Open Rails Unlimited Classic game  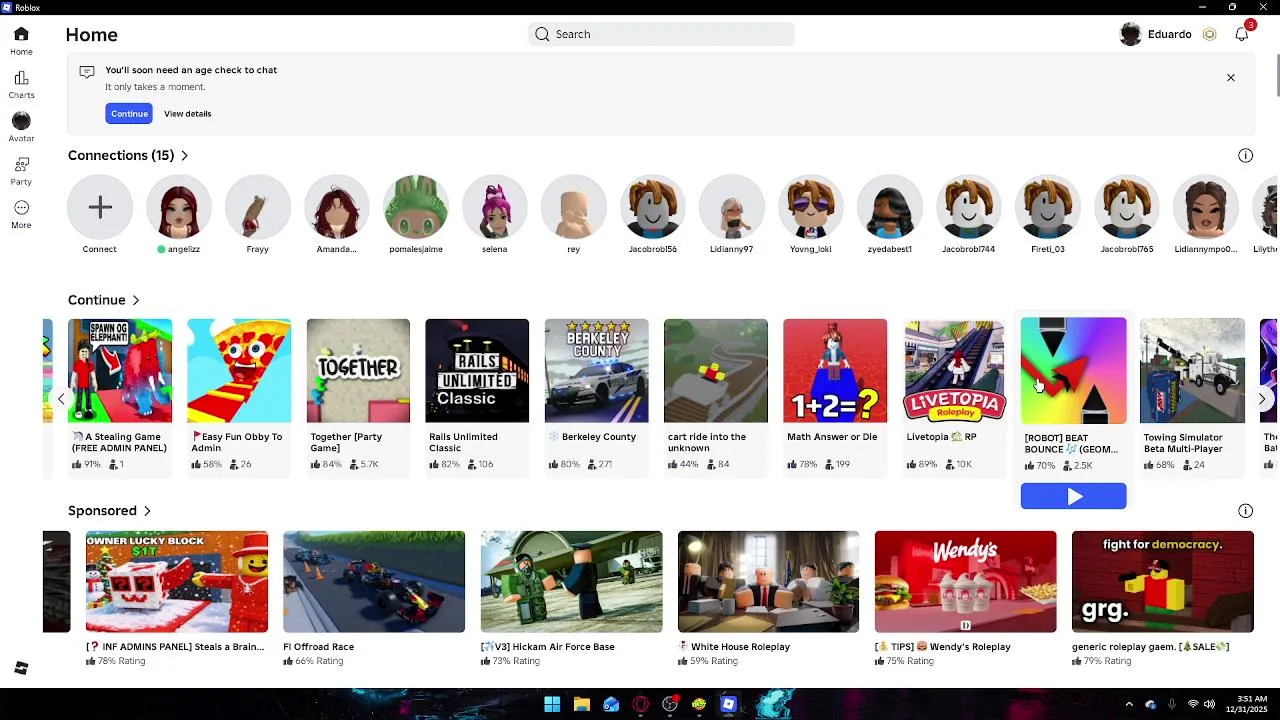[x=477, y=371]
